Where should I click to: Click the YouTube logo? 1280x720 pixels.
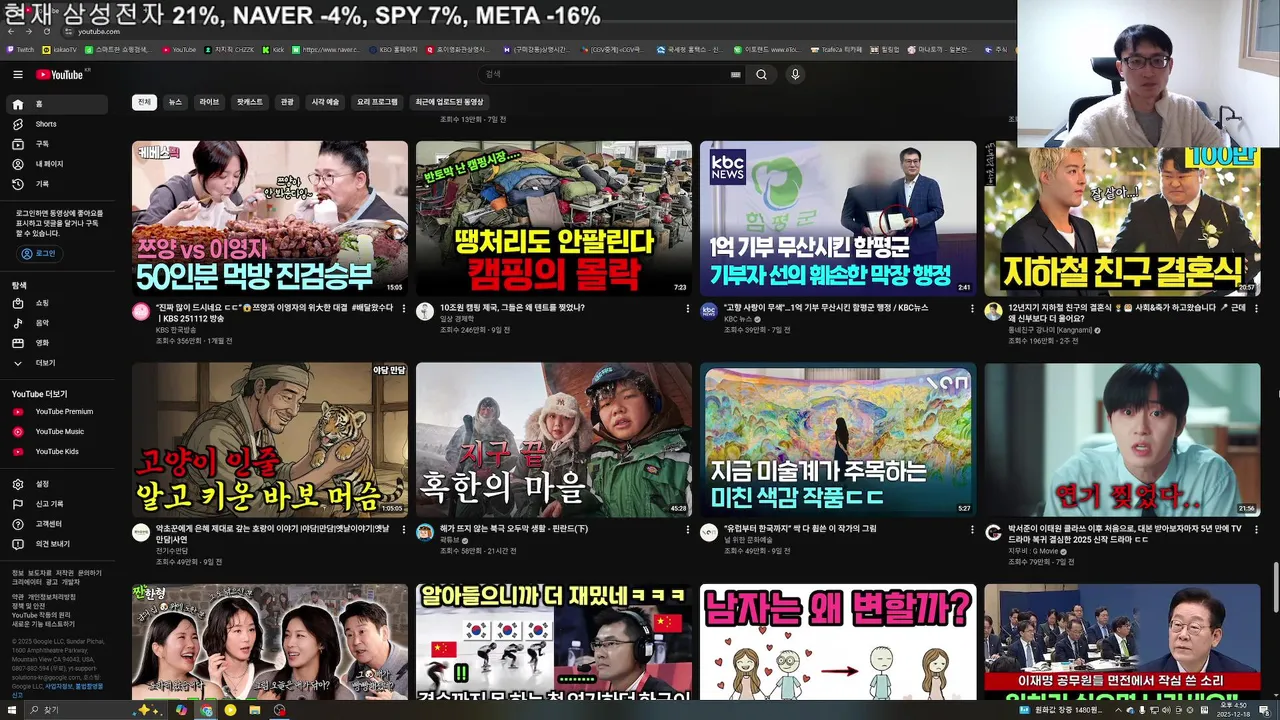click(62, 74)
